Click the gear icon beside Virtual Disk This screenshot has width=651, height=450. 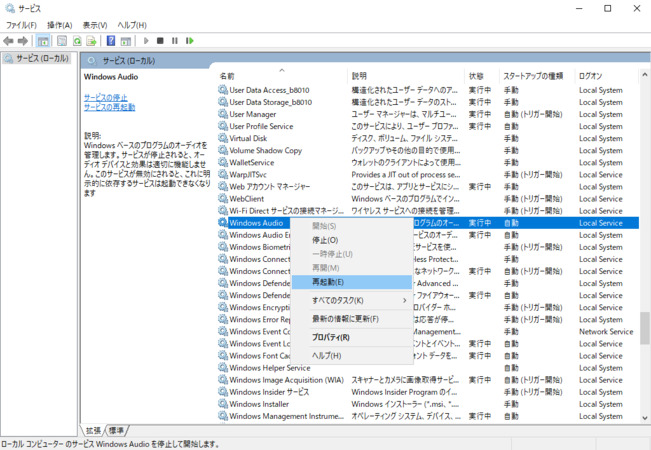pyautogui.click(x=223, y=138)
